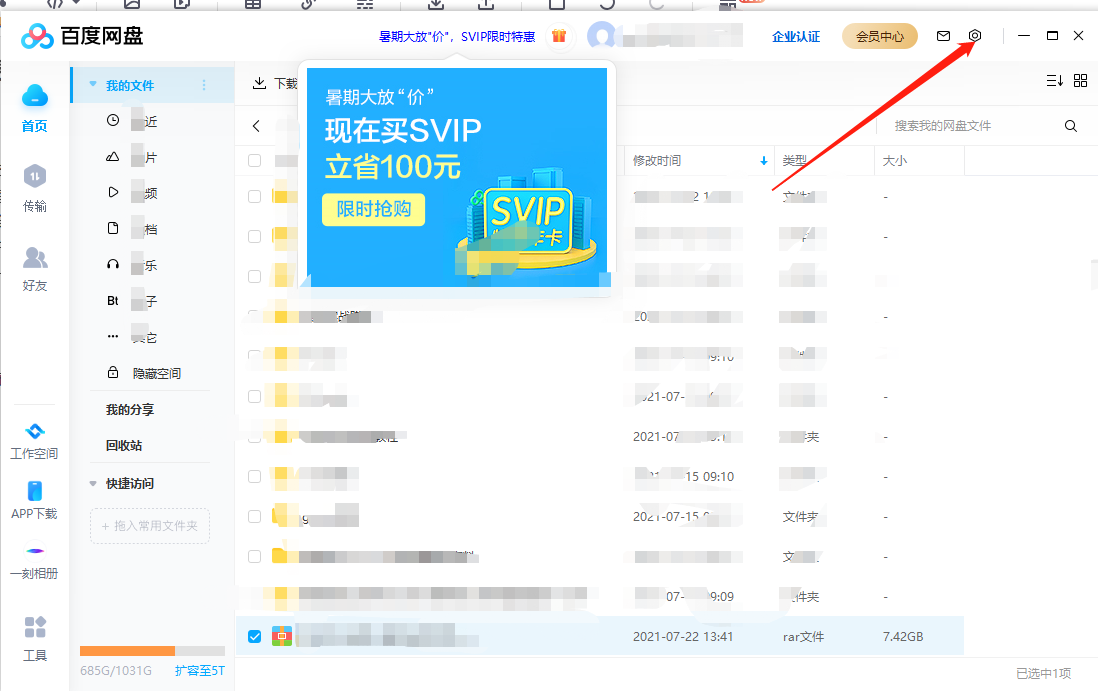This screenshot has height=691, width=1098.
Task: Click the Baidu Netdisk logo
Action: [82, 36]
